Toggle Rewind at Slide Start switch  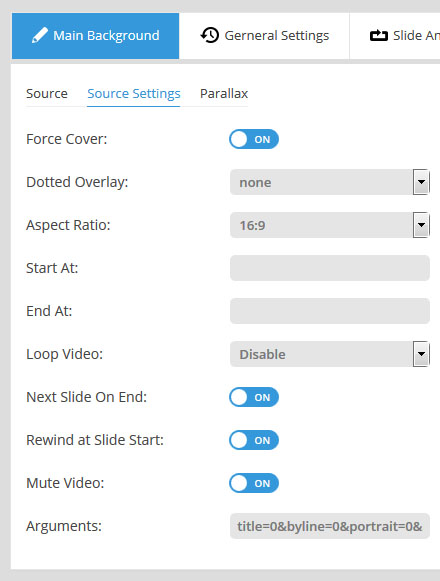(254, 440)
